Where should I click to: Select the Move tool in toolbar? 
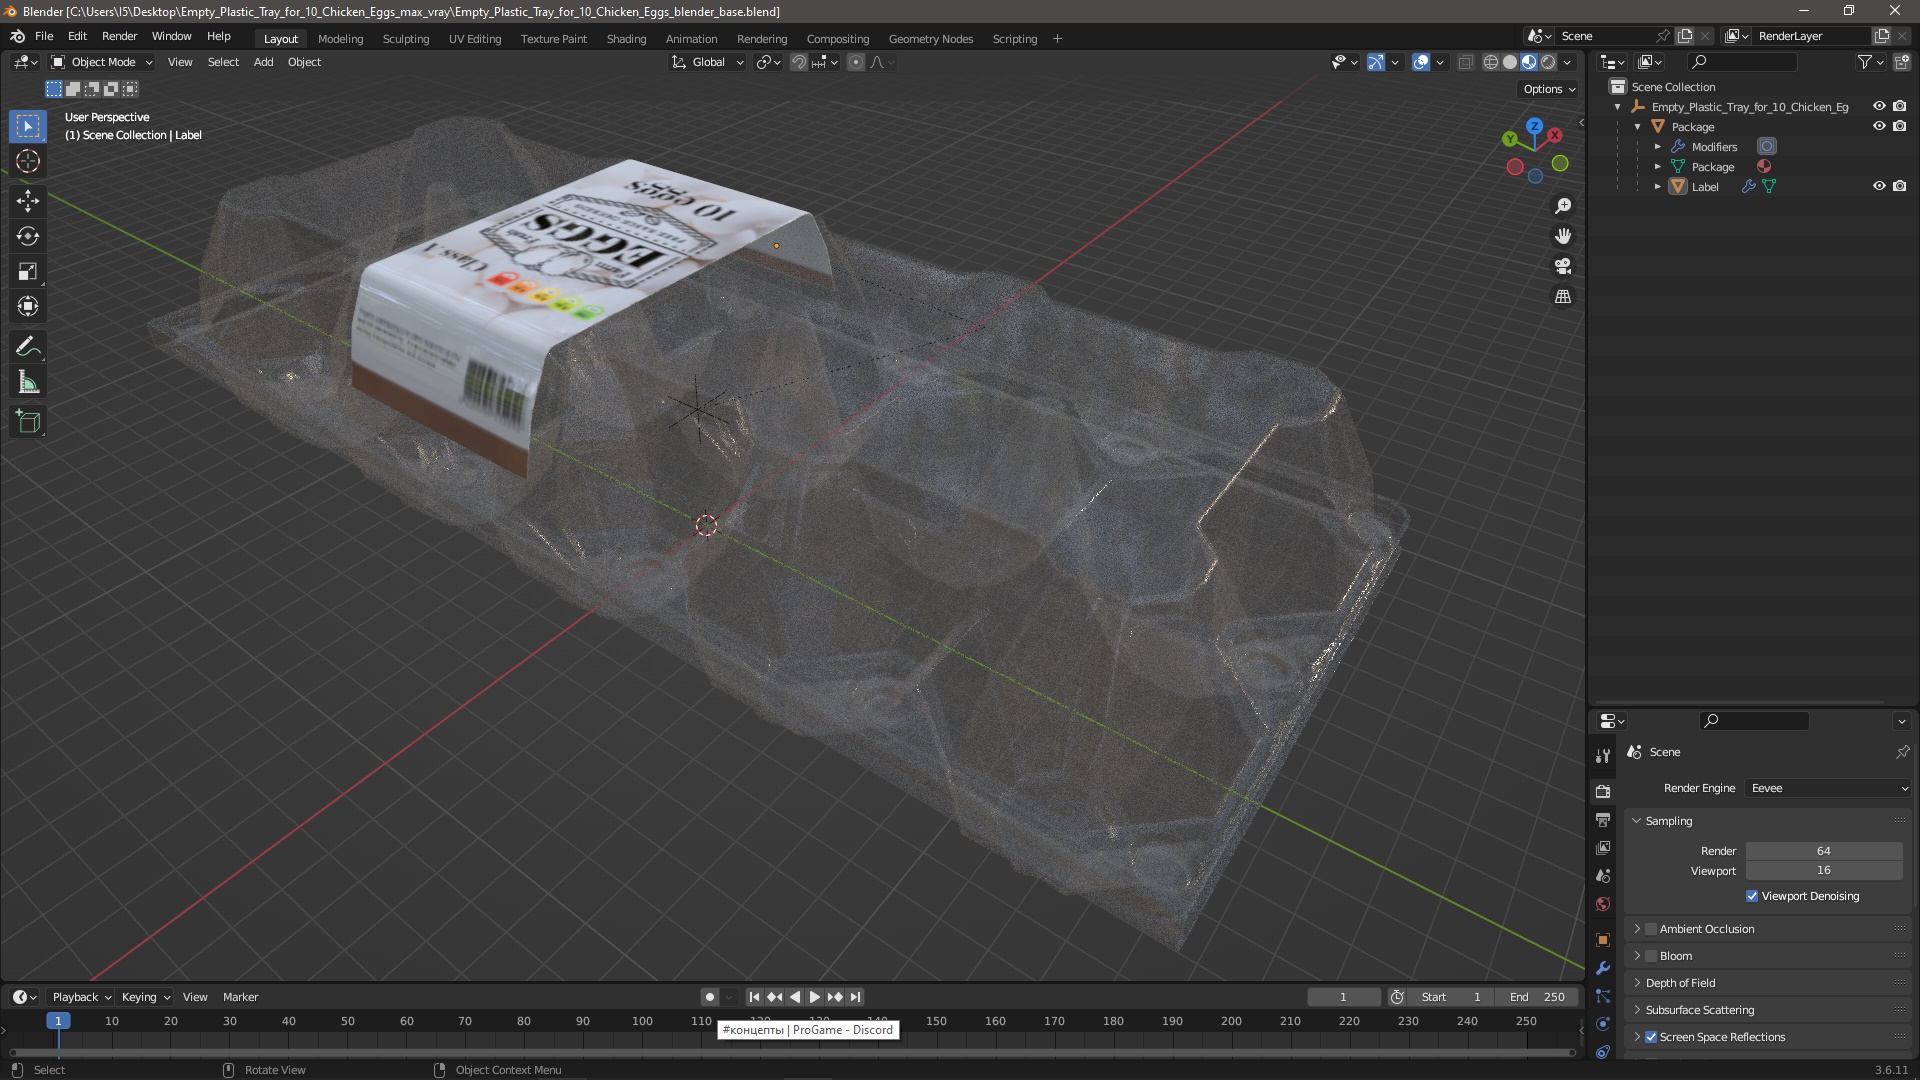[27, 200]
